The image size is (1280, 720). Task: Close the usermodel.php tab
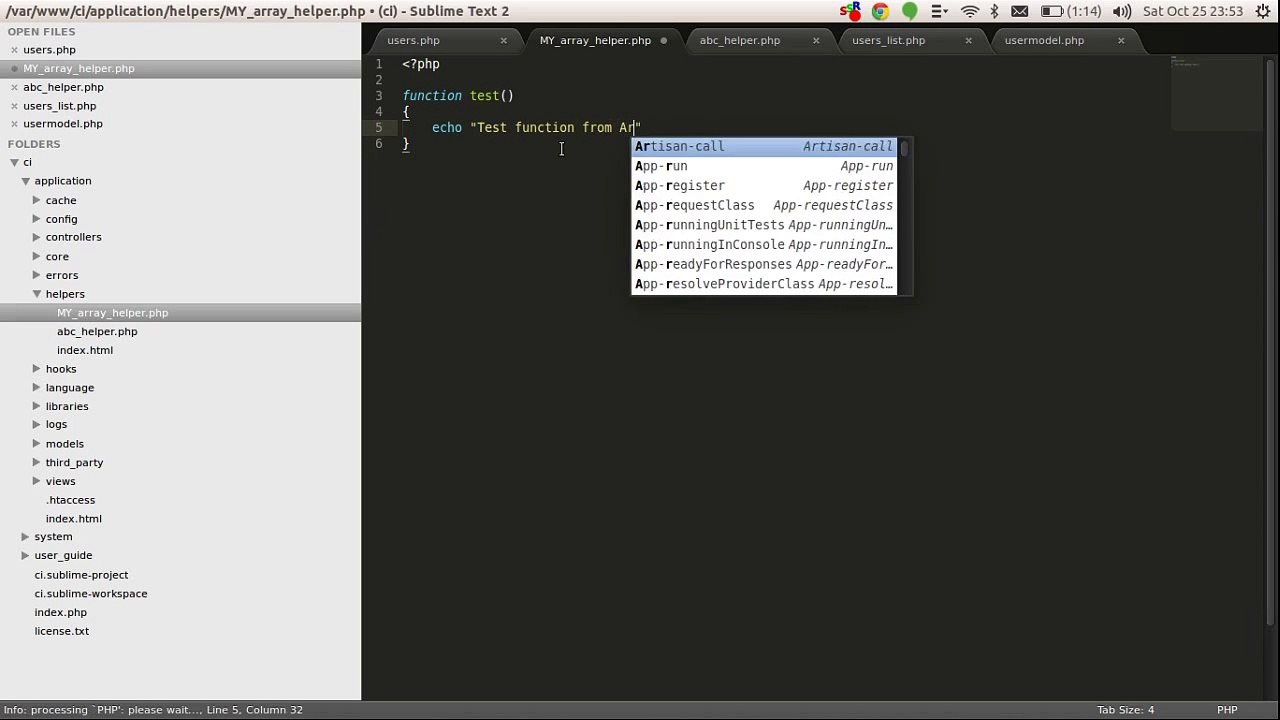tap(1121, 41)
